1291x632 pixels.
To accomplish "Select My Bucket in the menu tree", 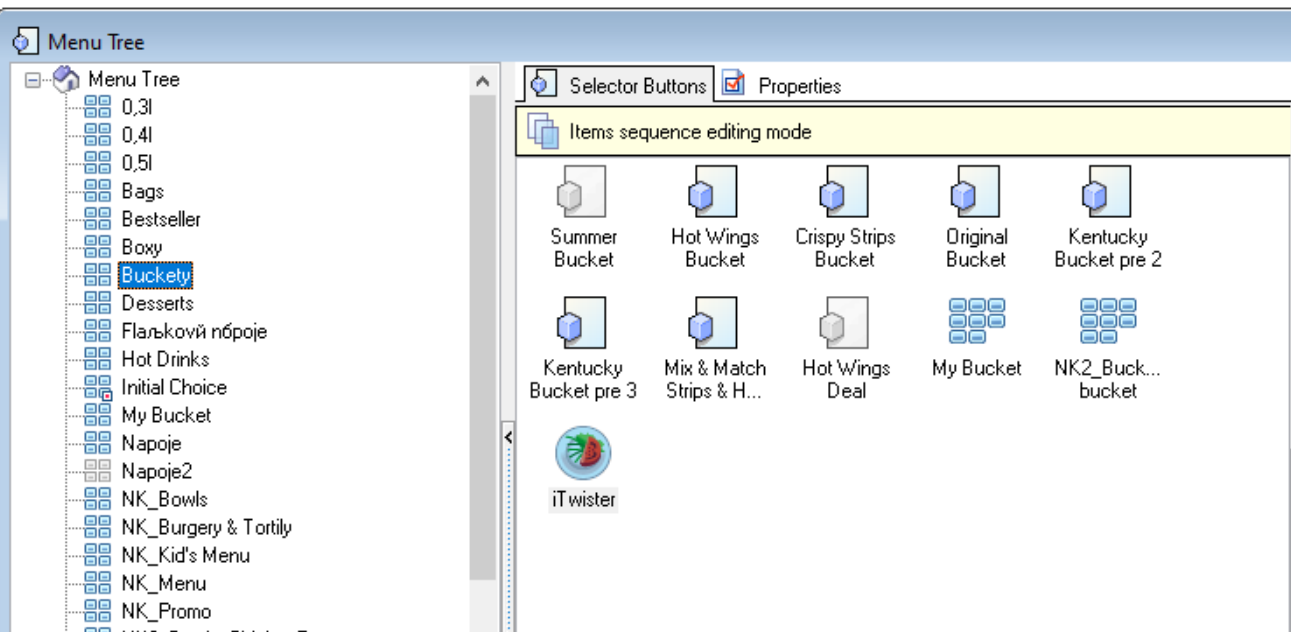I will 166,415.
